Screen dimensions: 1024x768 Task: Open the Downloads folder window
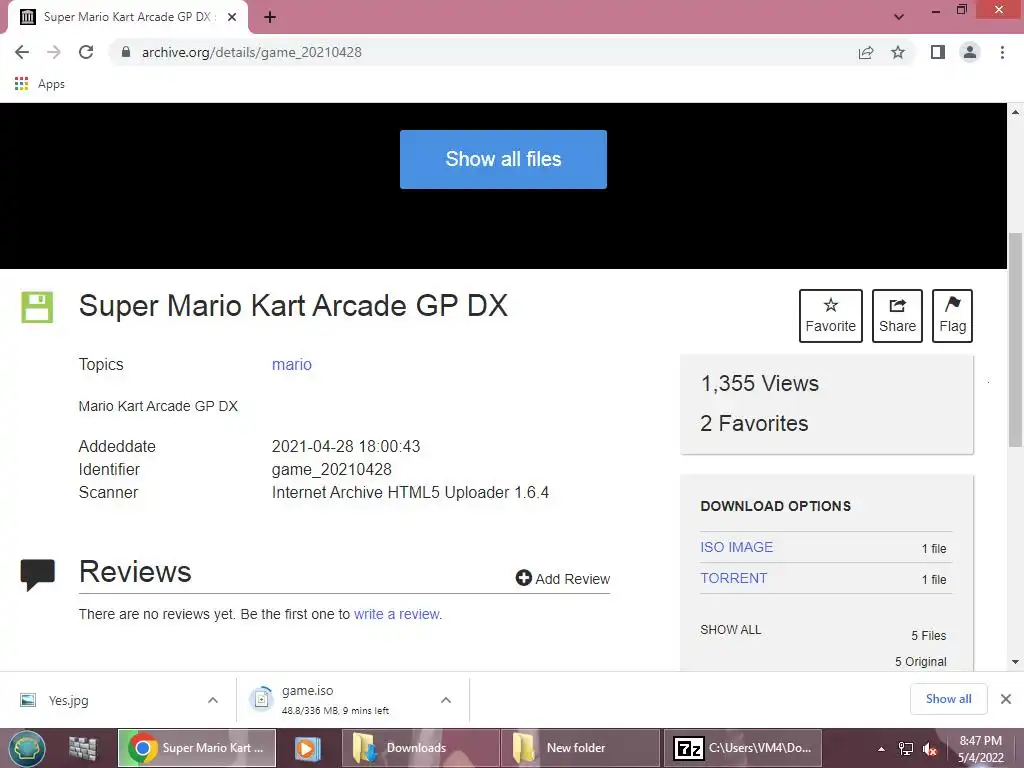[421, 748]
